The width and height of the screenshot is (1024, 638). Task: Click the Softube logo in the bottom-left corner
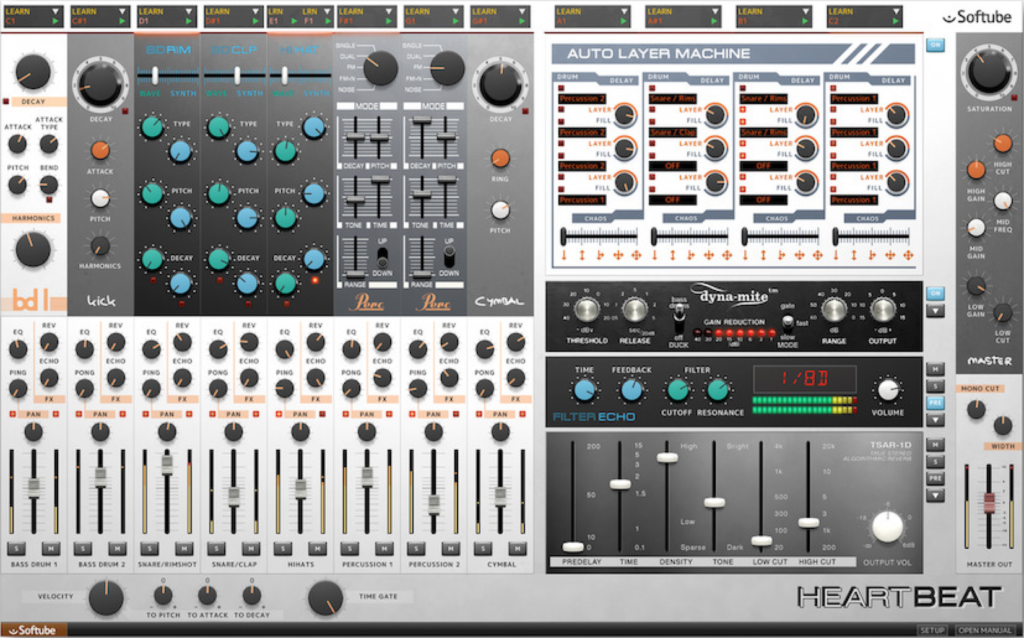coord(33,630)
